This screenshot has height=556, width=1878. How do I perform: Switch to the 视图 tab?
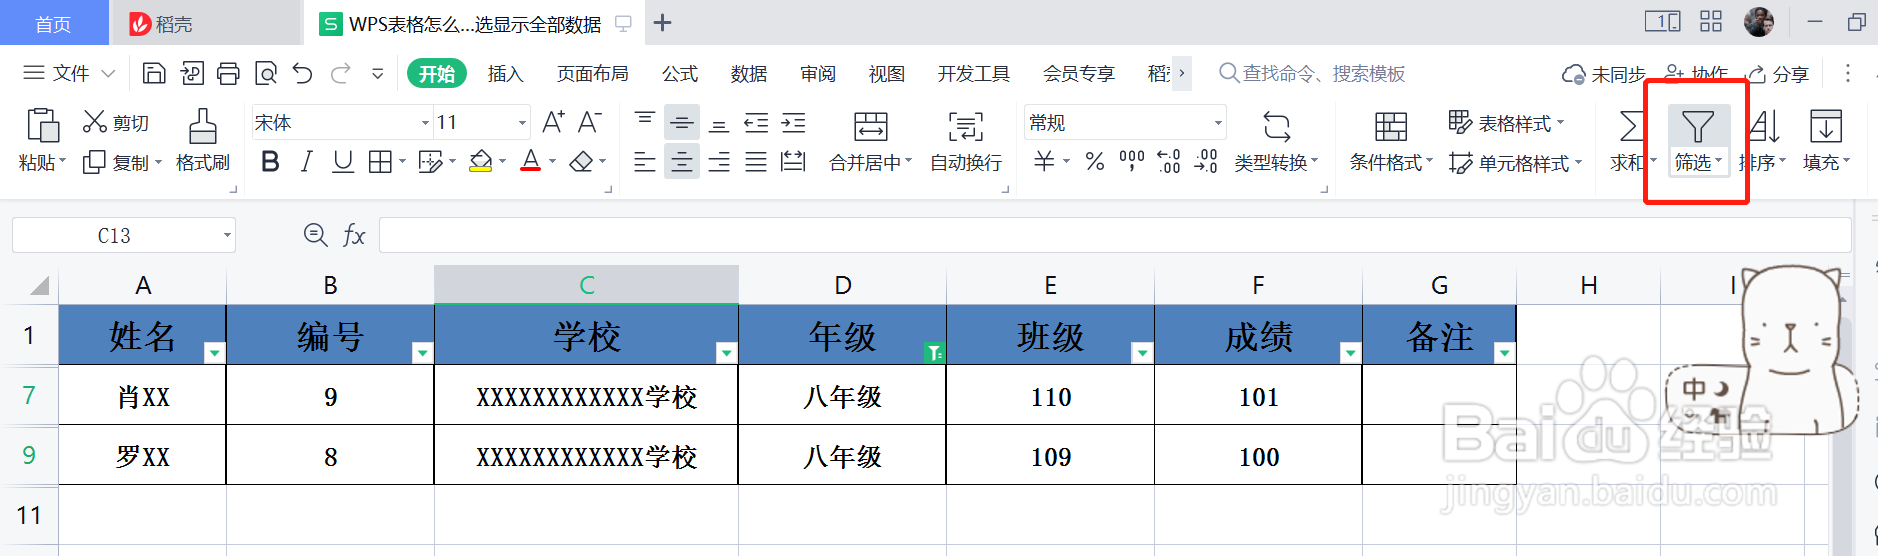[x=886, y=74]
